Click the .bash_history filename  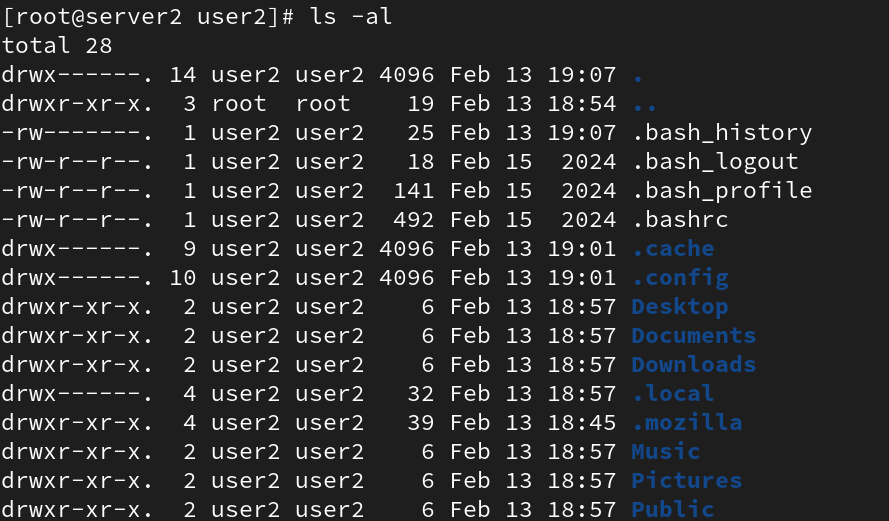(x=722, y=133)
